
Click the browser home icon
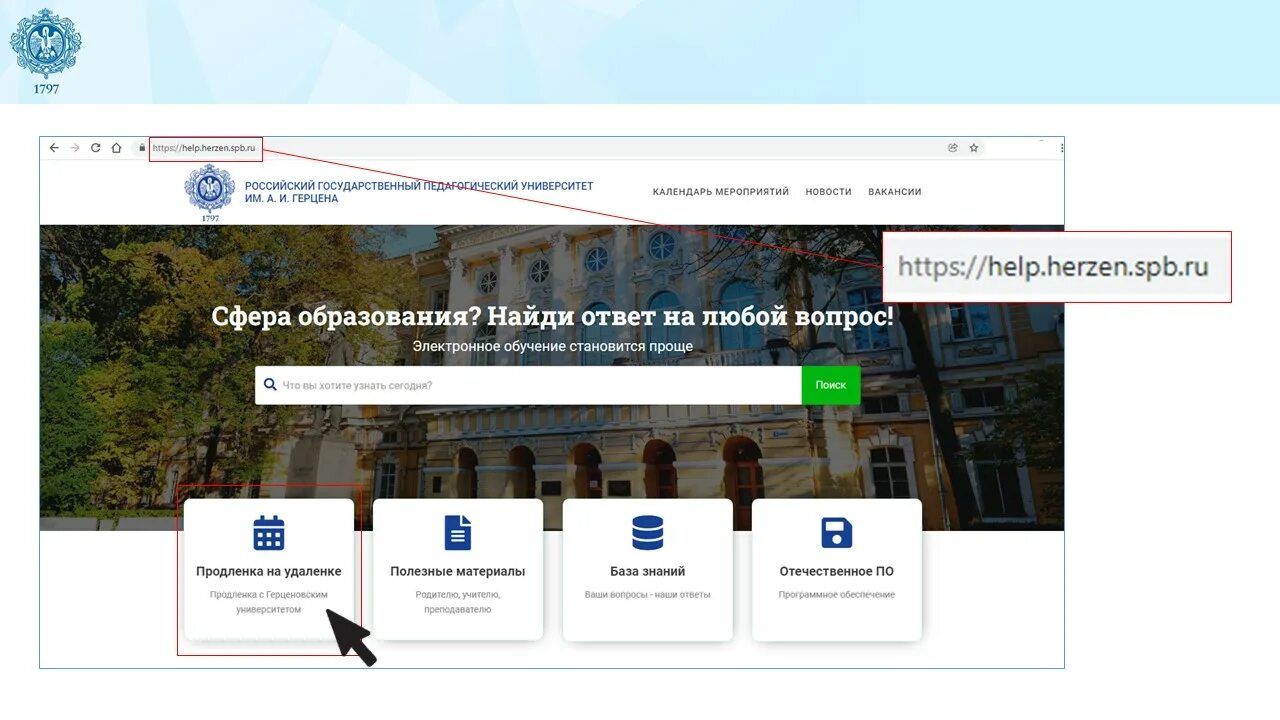(x=118, y=147)
